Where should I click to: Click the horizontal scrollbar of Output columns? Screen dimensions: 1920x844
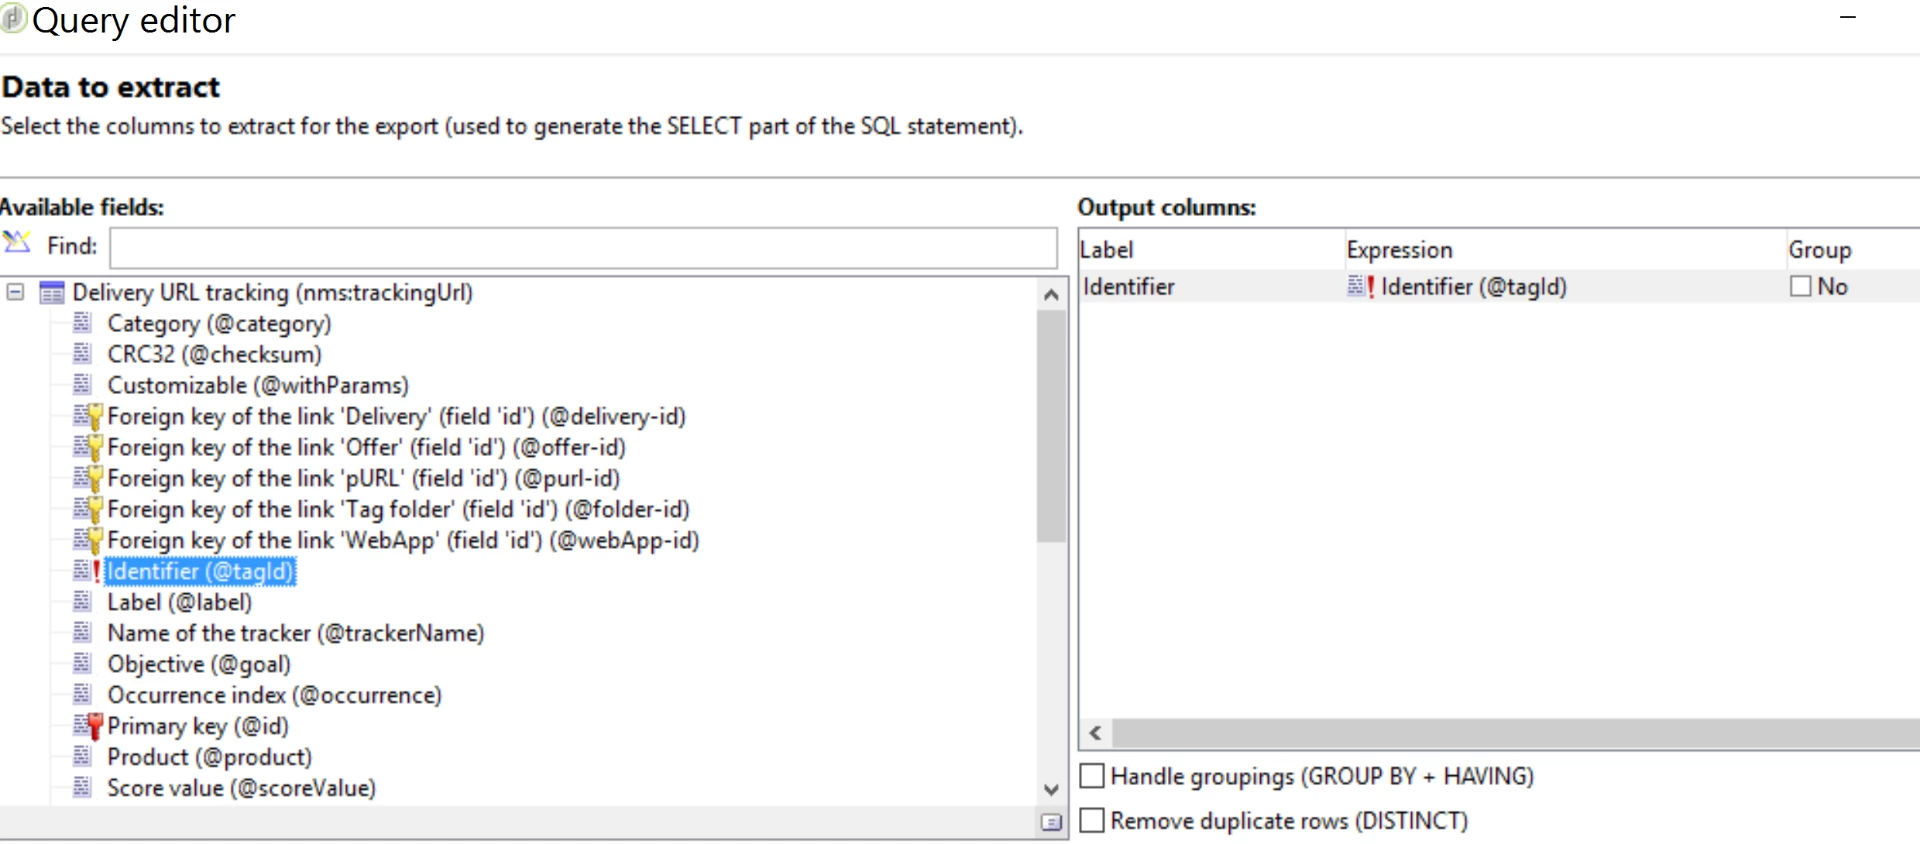coord(1515,733)
